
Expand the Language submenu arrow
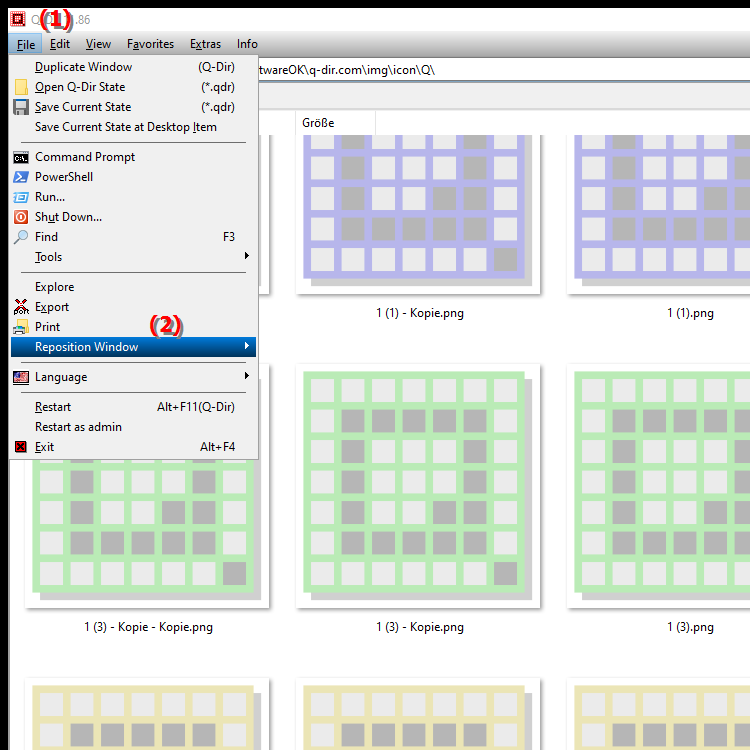[247, 376]
